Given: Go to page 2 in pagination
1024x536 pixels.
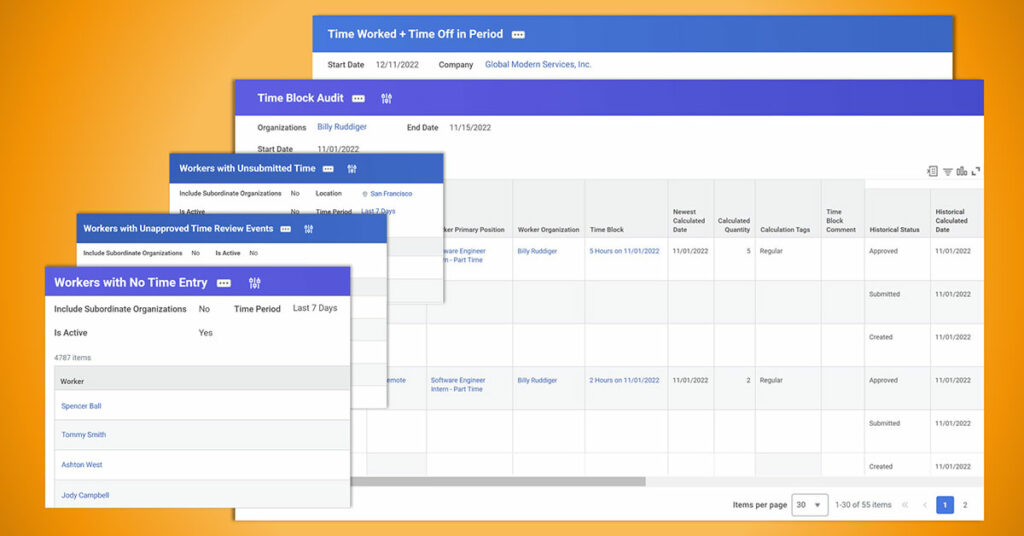Looking at the screenshot, I should pyautogui.click(x=965, y=505).
